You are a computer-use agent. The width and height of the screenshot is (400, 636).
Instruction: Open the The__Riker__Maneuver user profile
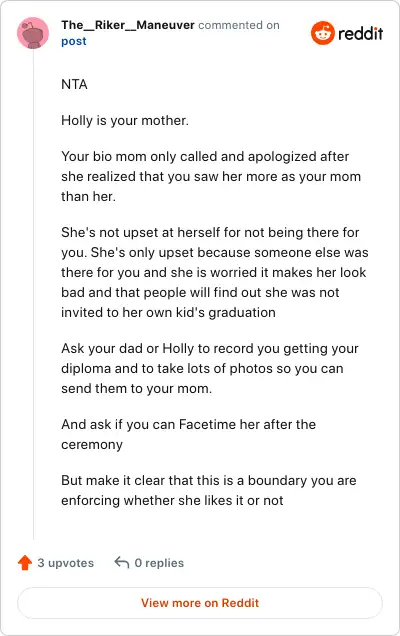(128, 25)
